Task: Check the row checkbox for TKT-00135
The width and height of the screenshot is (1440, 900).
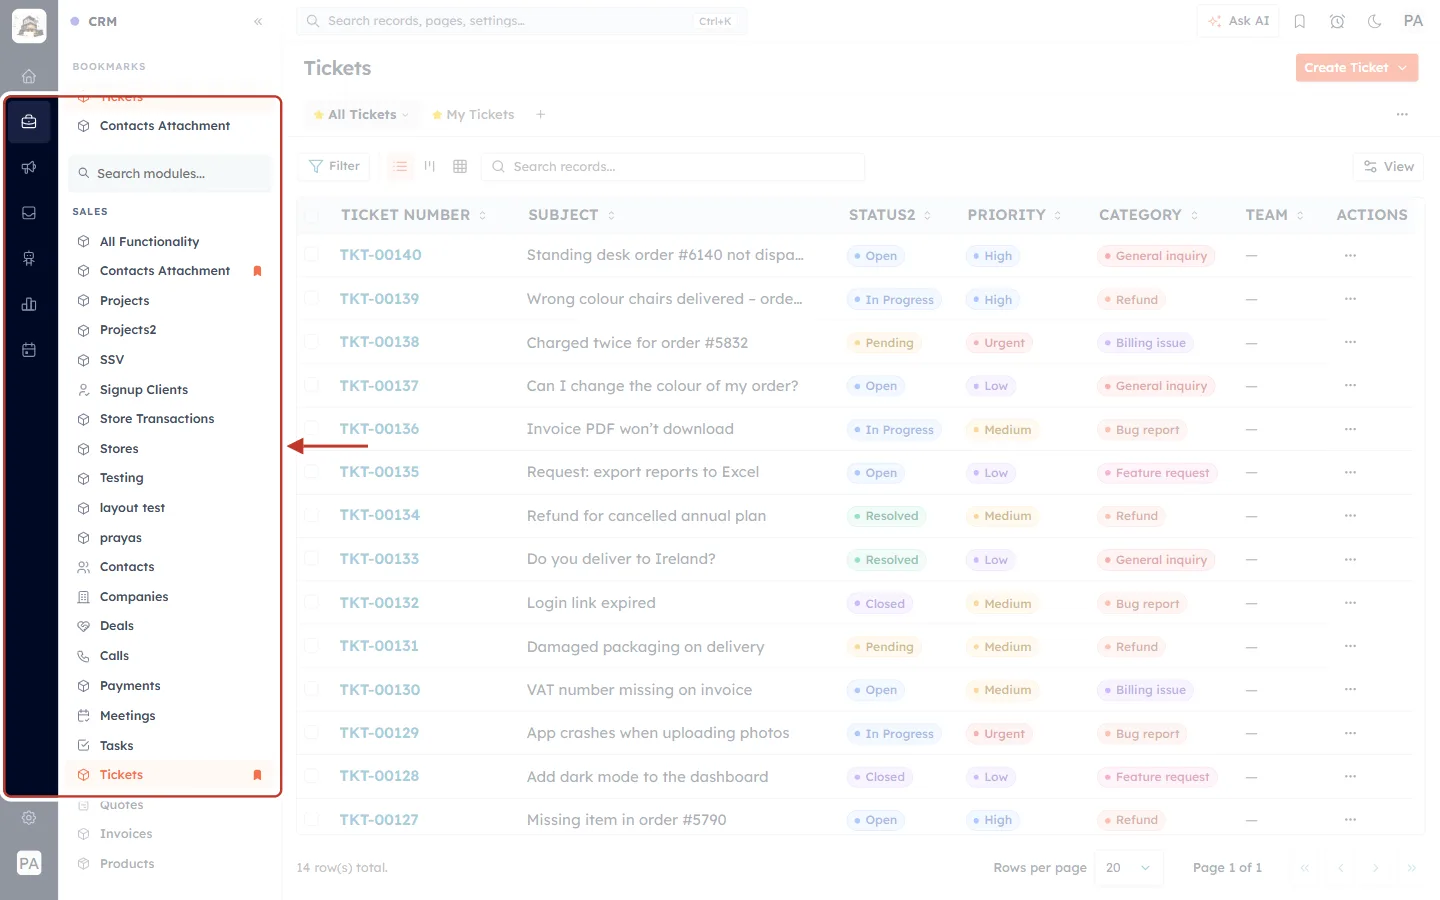Action: point(312,472)
